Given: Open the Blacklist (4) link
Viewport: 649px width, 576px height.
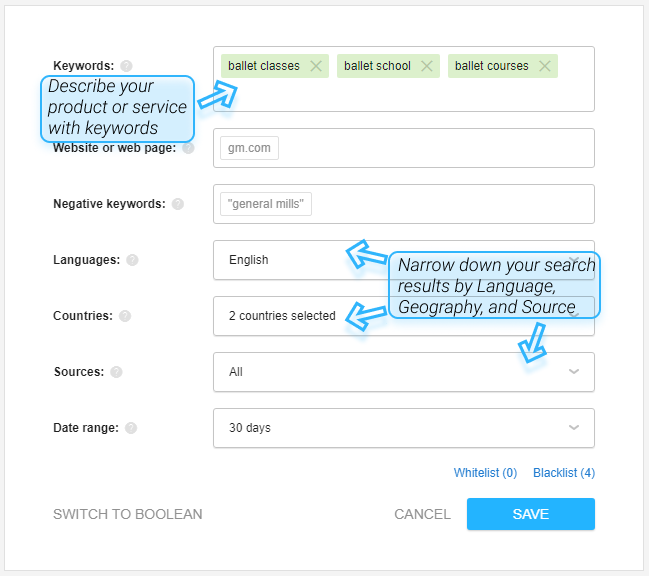Looking at the screenshot, I should [x=564, y=473].
